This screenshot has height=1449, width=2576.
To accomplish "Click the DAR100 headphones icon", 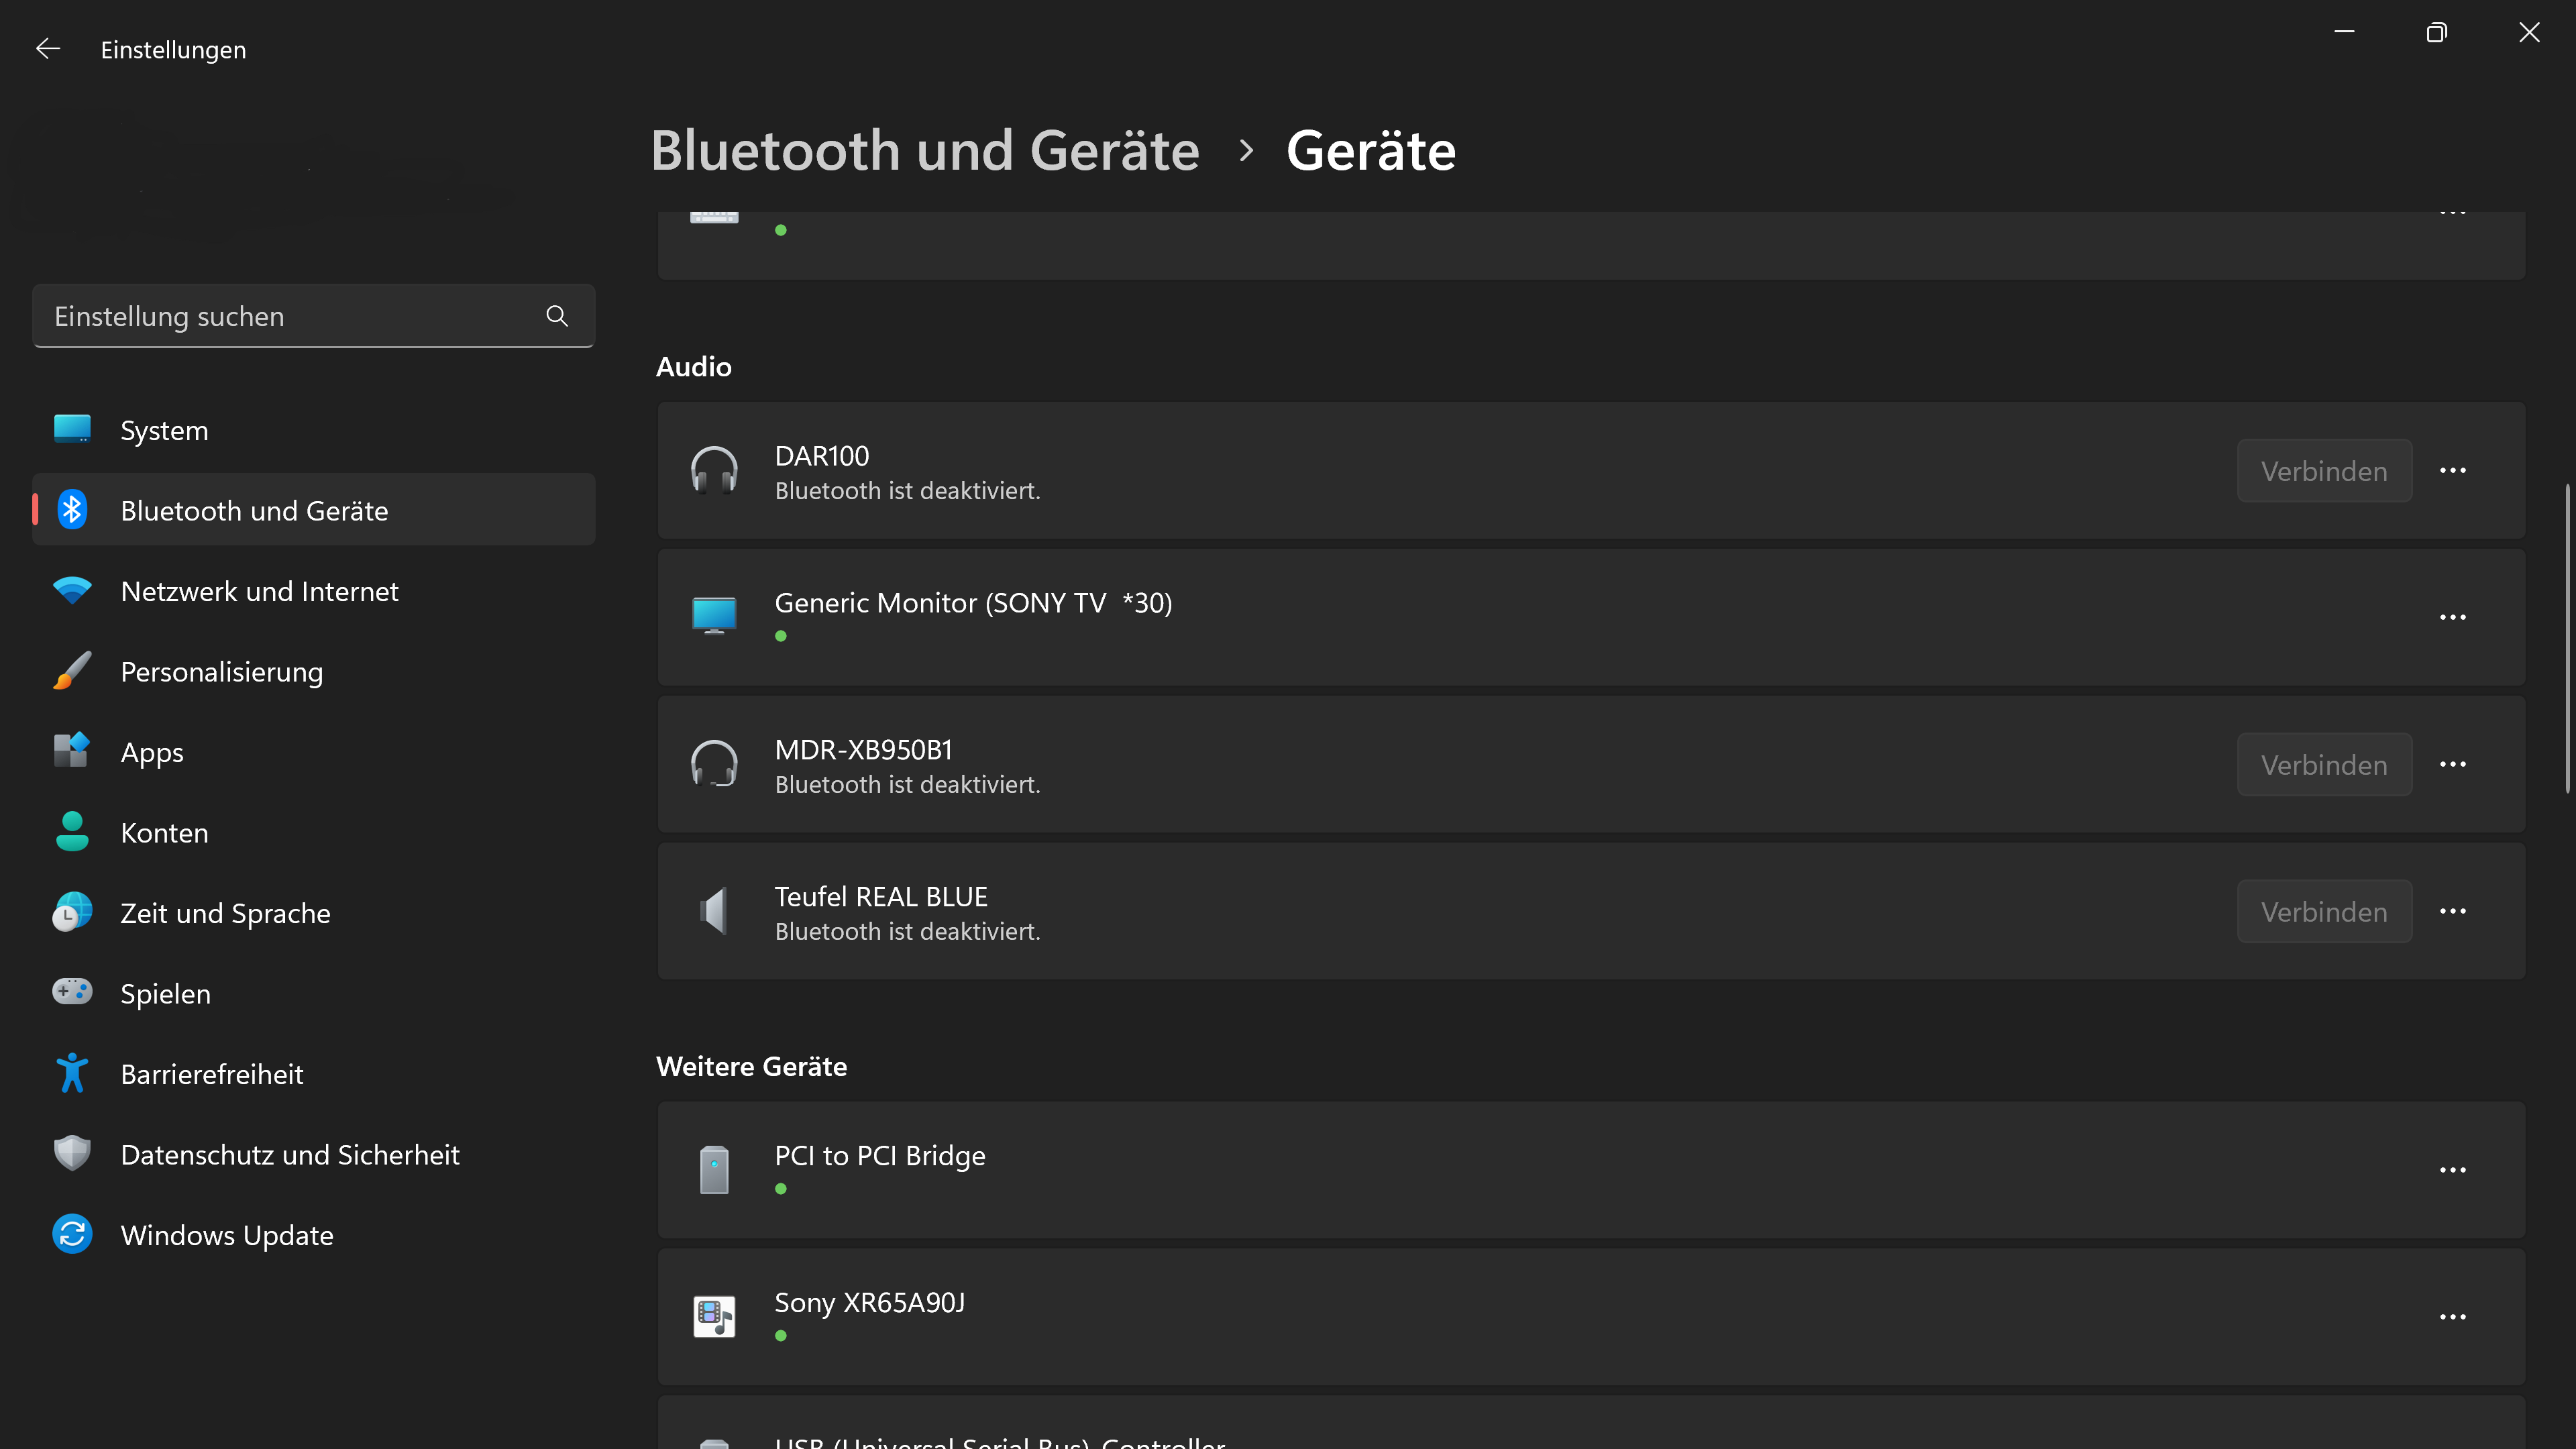I will point(714,470).
